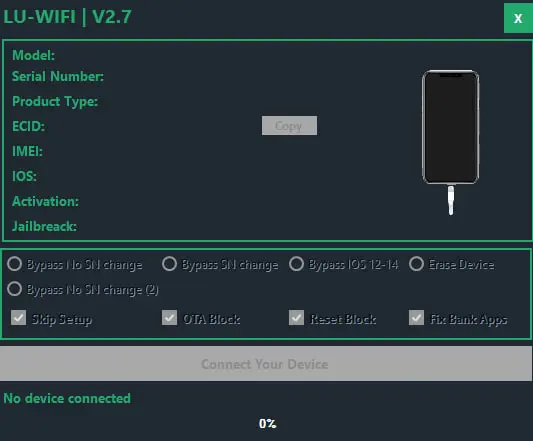Click the Connect Your Device button

tap(266, 363)
